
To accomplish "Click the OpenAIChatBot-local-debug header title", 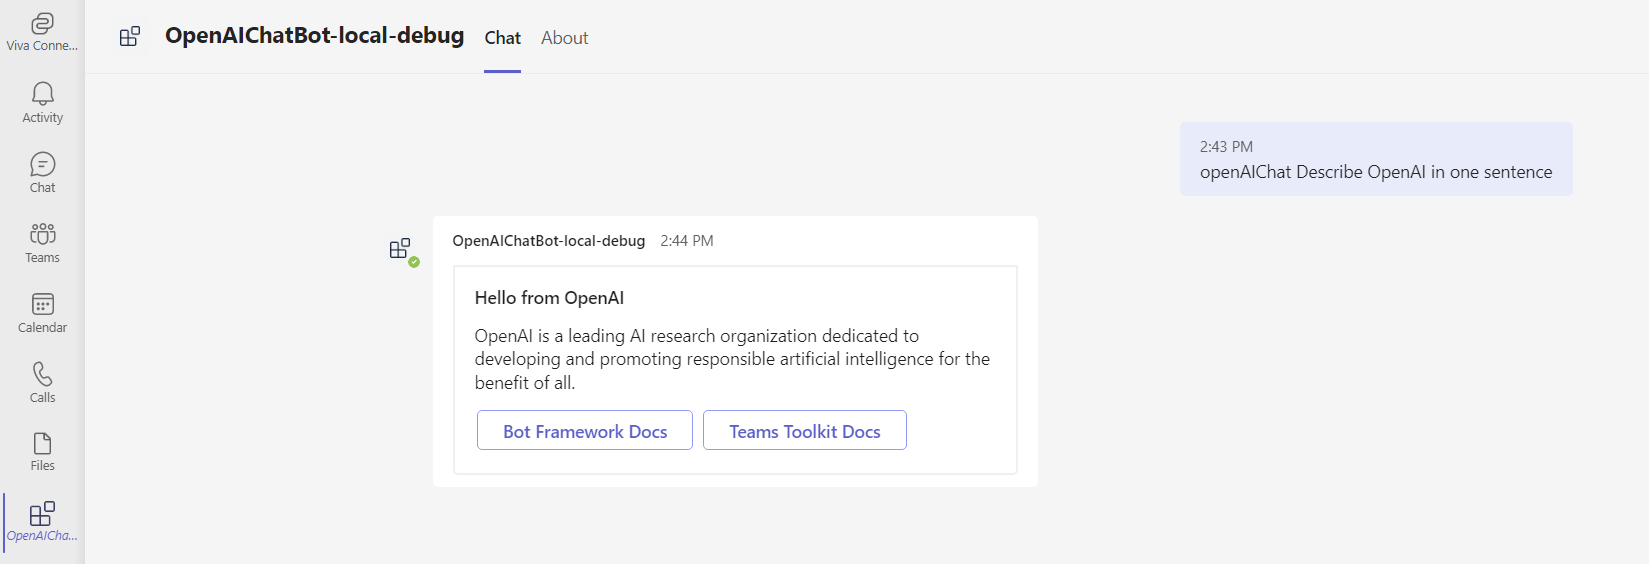I will pos(314,36).
